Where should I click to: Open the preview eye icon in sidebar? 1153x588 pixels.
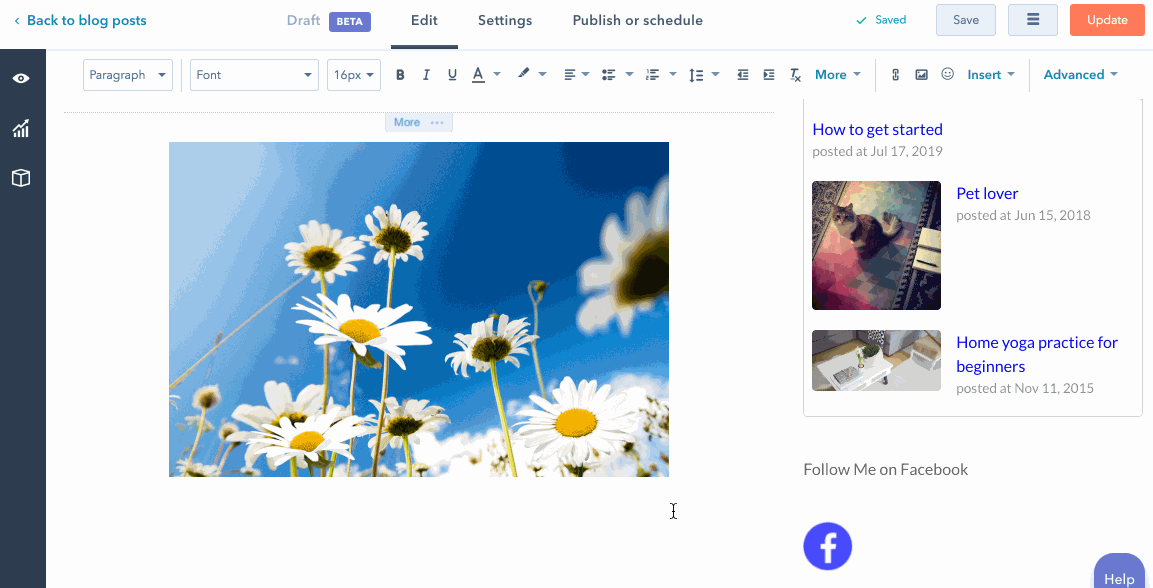tap(21, 79)
